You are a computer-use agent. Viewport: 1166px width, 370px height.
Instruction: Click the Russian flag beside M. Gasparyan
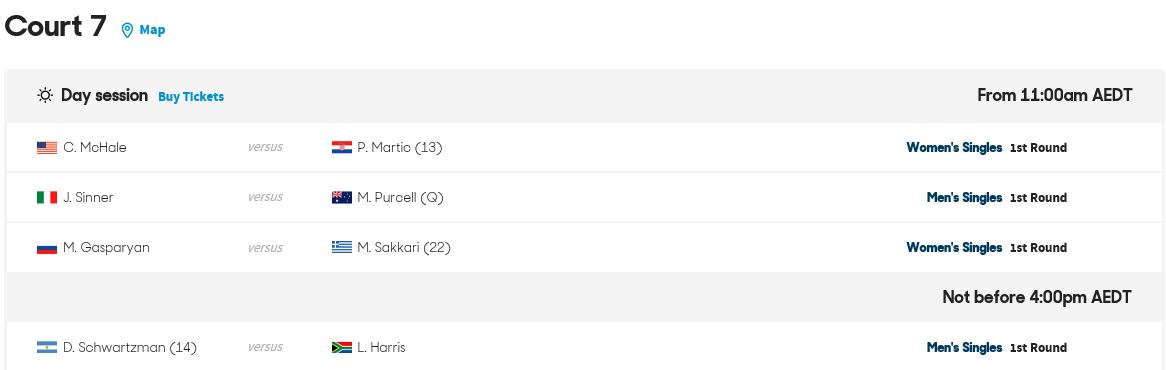point(47,247)
